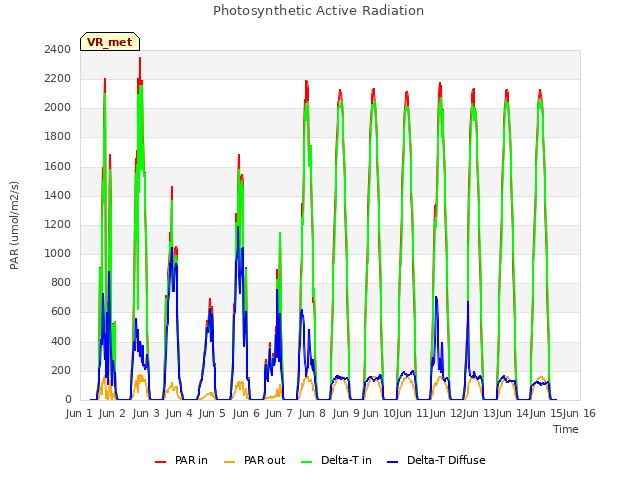Viewport: 640px width, 480px height.
Task: Click the 800 y-axis tick label
Action: click(61, 282)
